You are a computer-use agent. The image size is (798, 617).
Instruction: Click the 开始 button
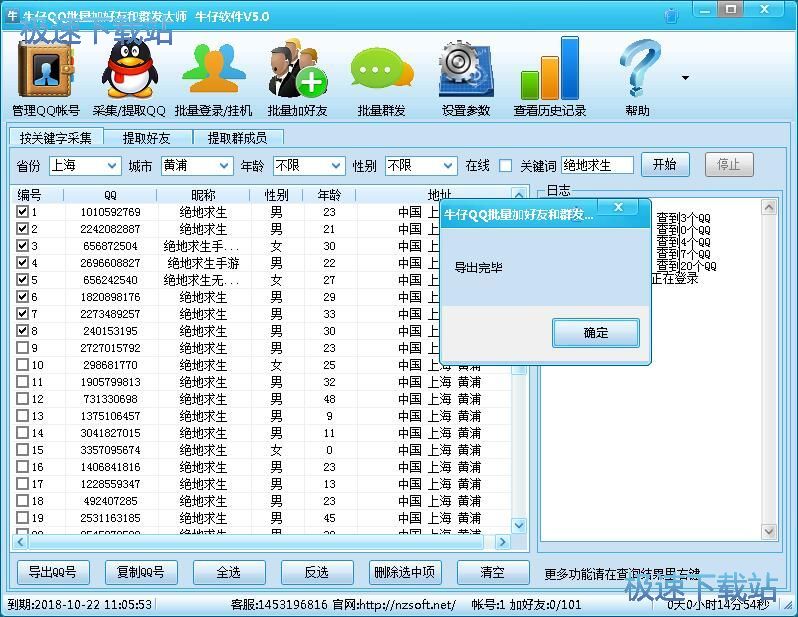pyautogui.click(x=665, y=164)
